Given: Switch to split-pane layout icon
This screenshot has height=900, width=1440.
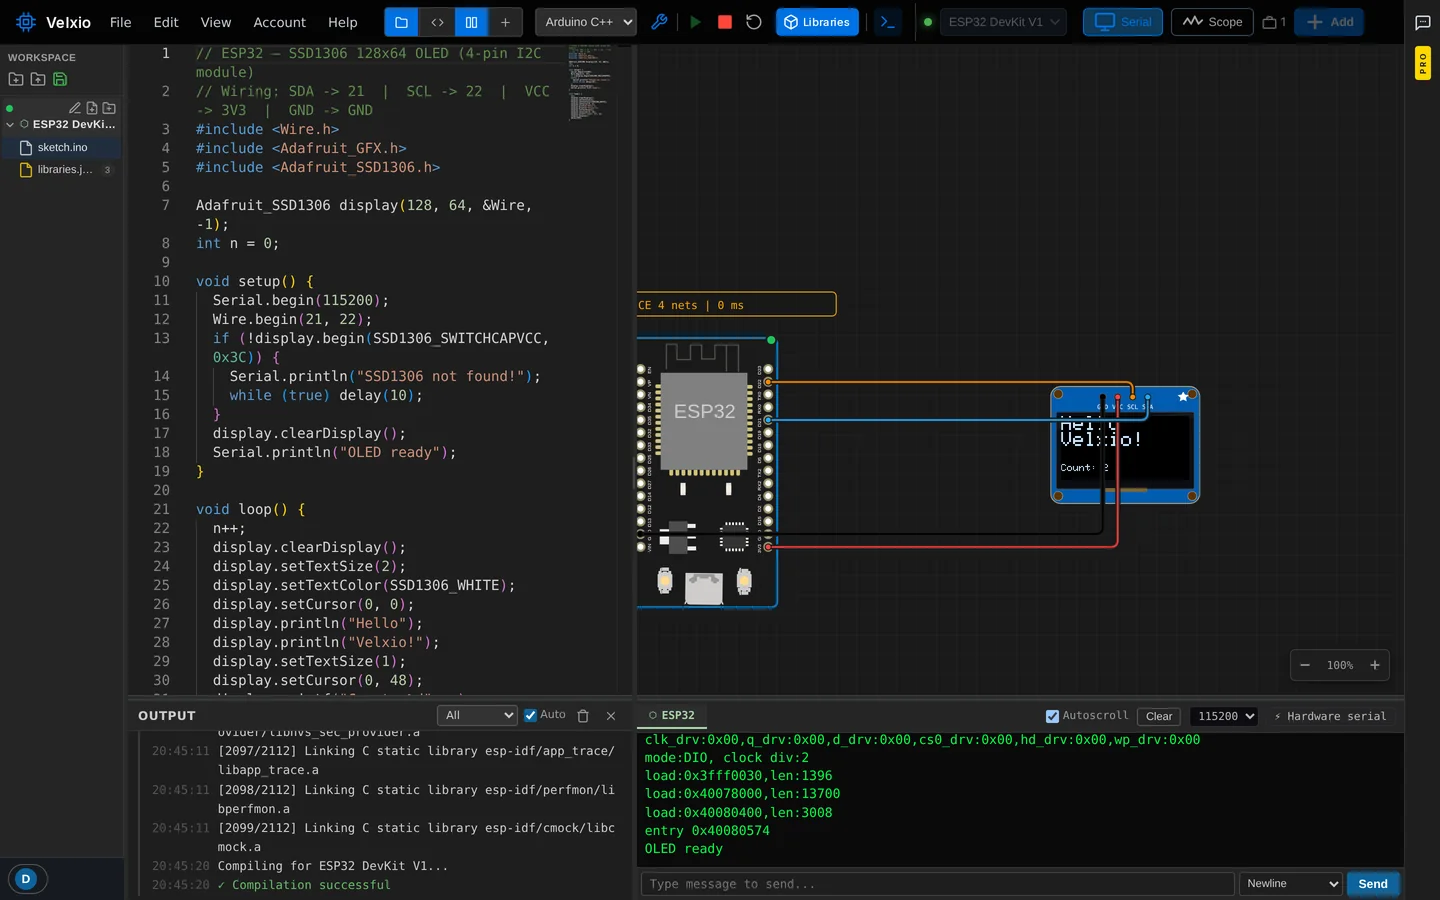Looking at the screenshot, I should (471, 22).
